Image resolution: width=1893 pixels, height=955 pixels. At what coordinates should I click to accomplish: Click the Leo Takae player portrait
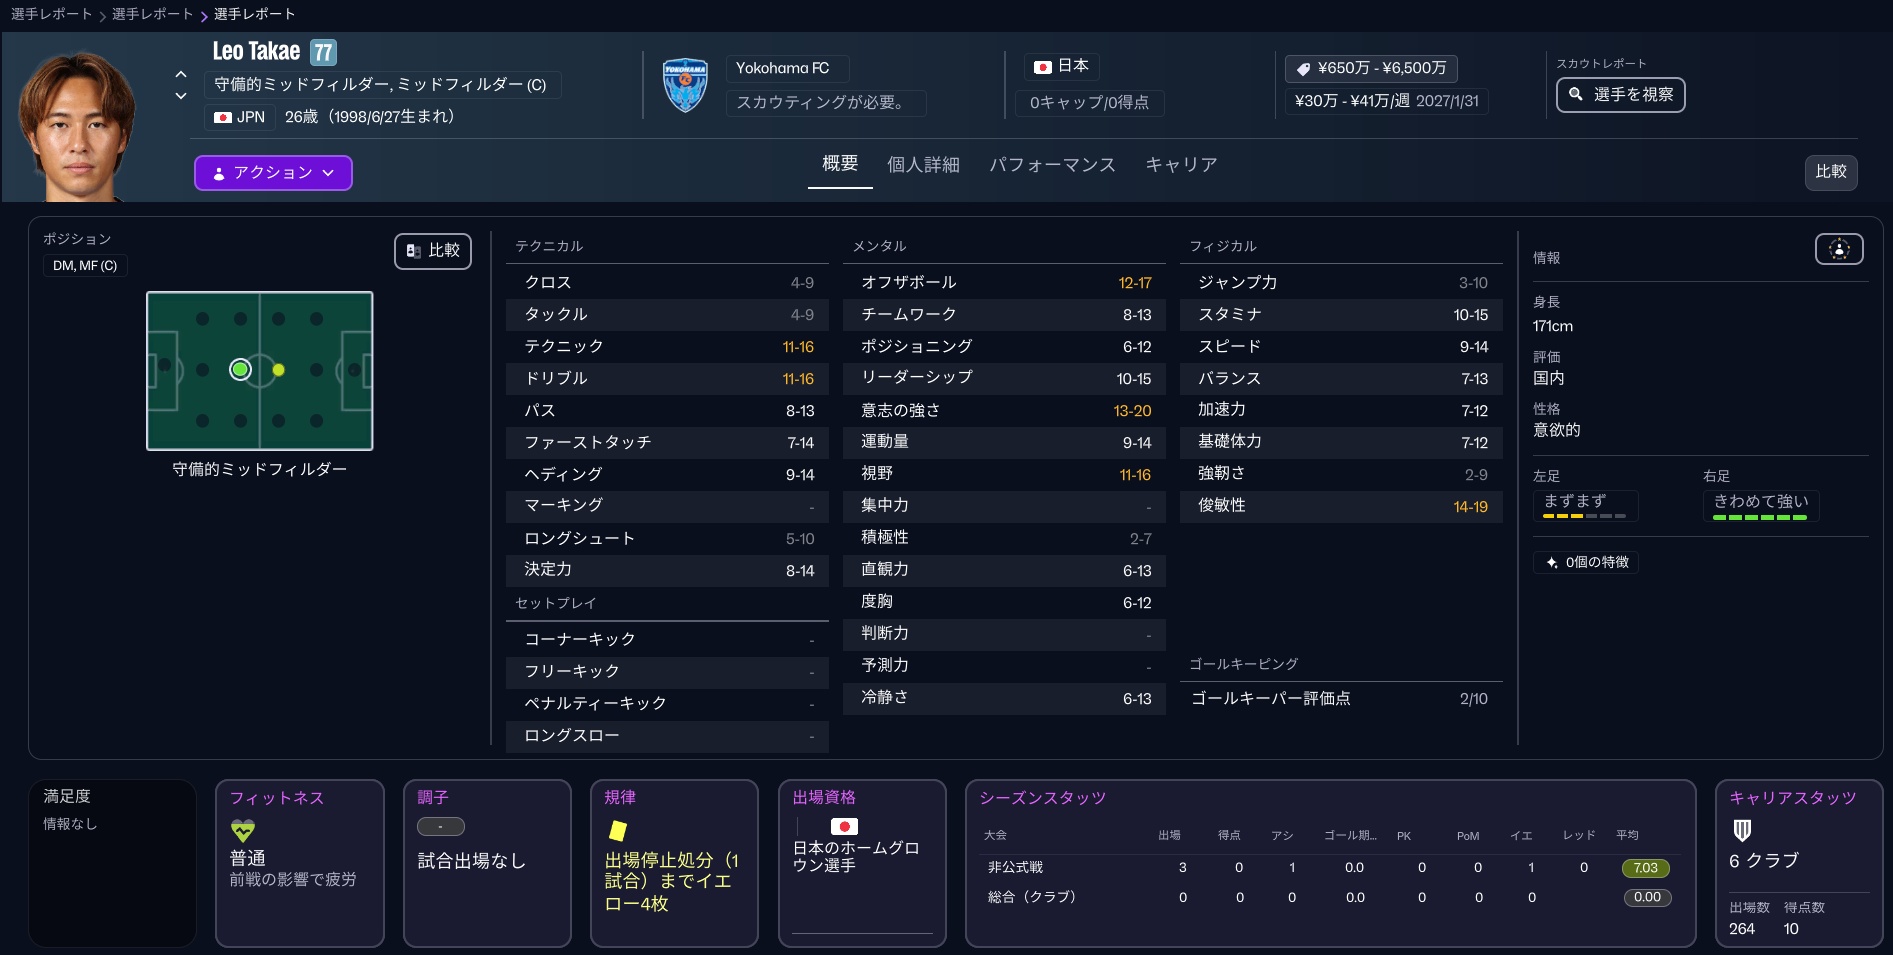(x=78, y=125)
